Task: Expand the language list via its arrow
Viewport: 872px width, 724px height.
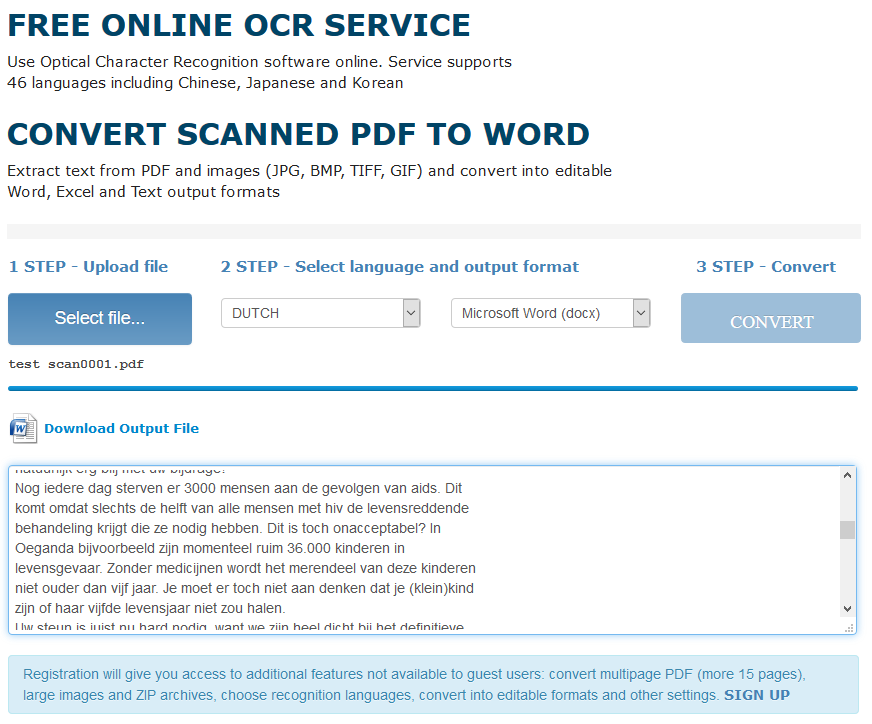Action: pyautogui.click(x=410, y=313)
